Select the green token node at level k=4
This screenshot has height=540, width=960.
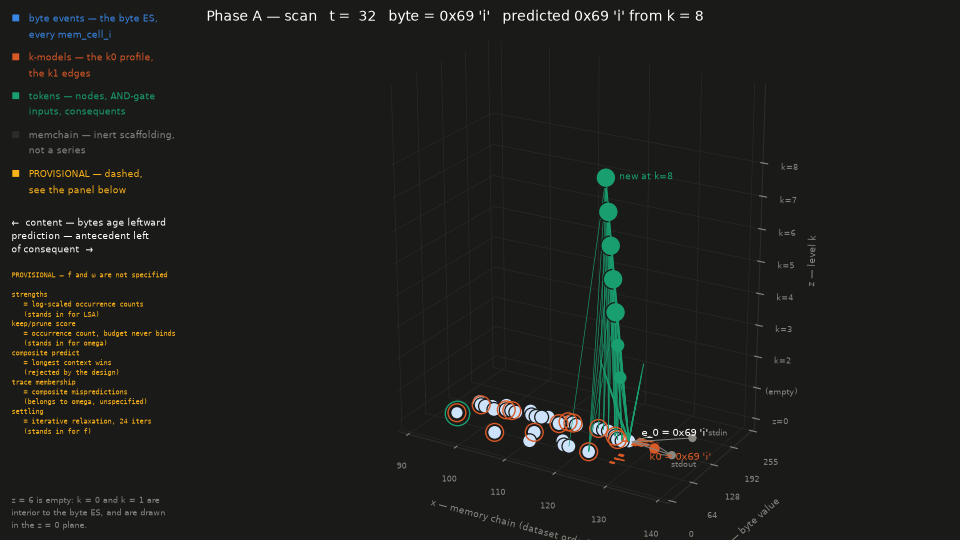coord(615,312)
